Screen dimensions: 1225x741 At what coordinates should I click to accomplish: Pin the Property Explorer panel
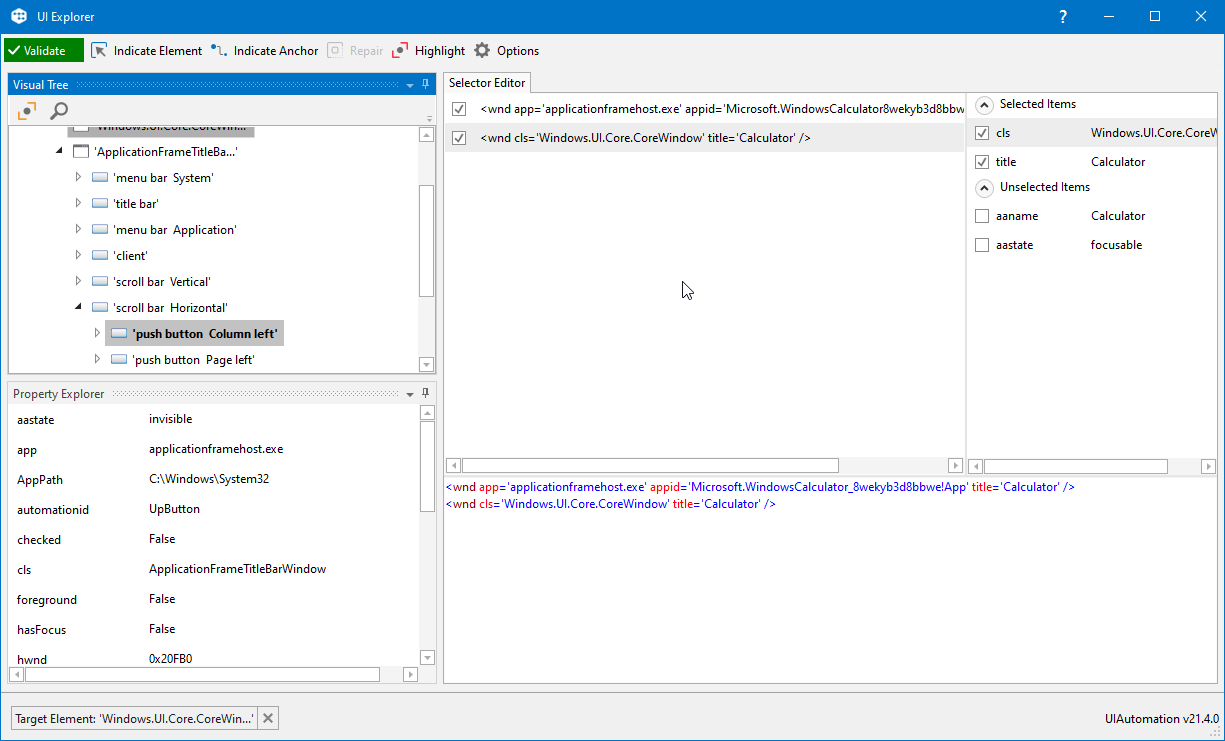[x=425, y=393]
